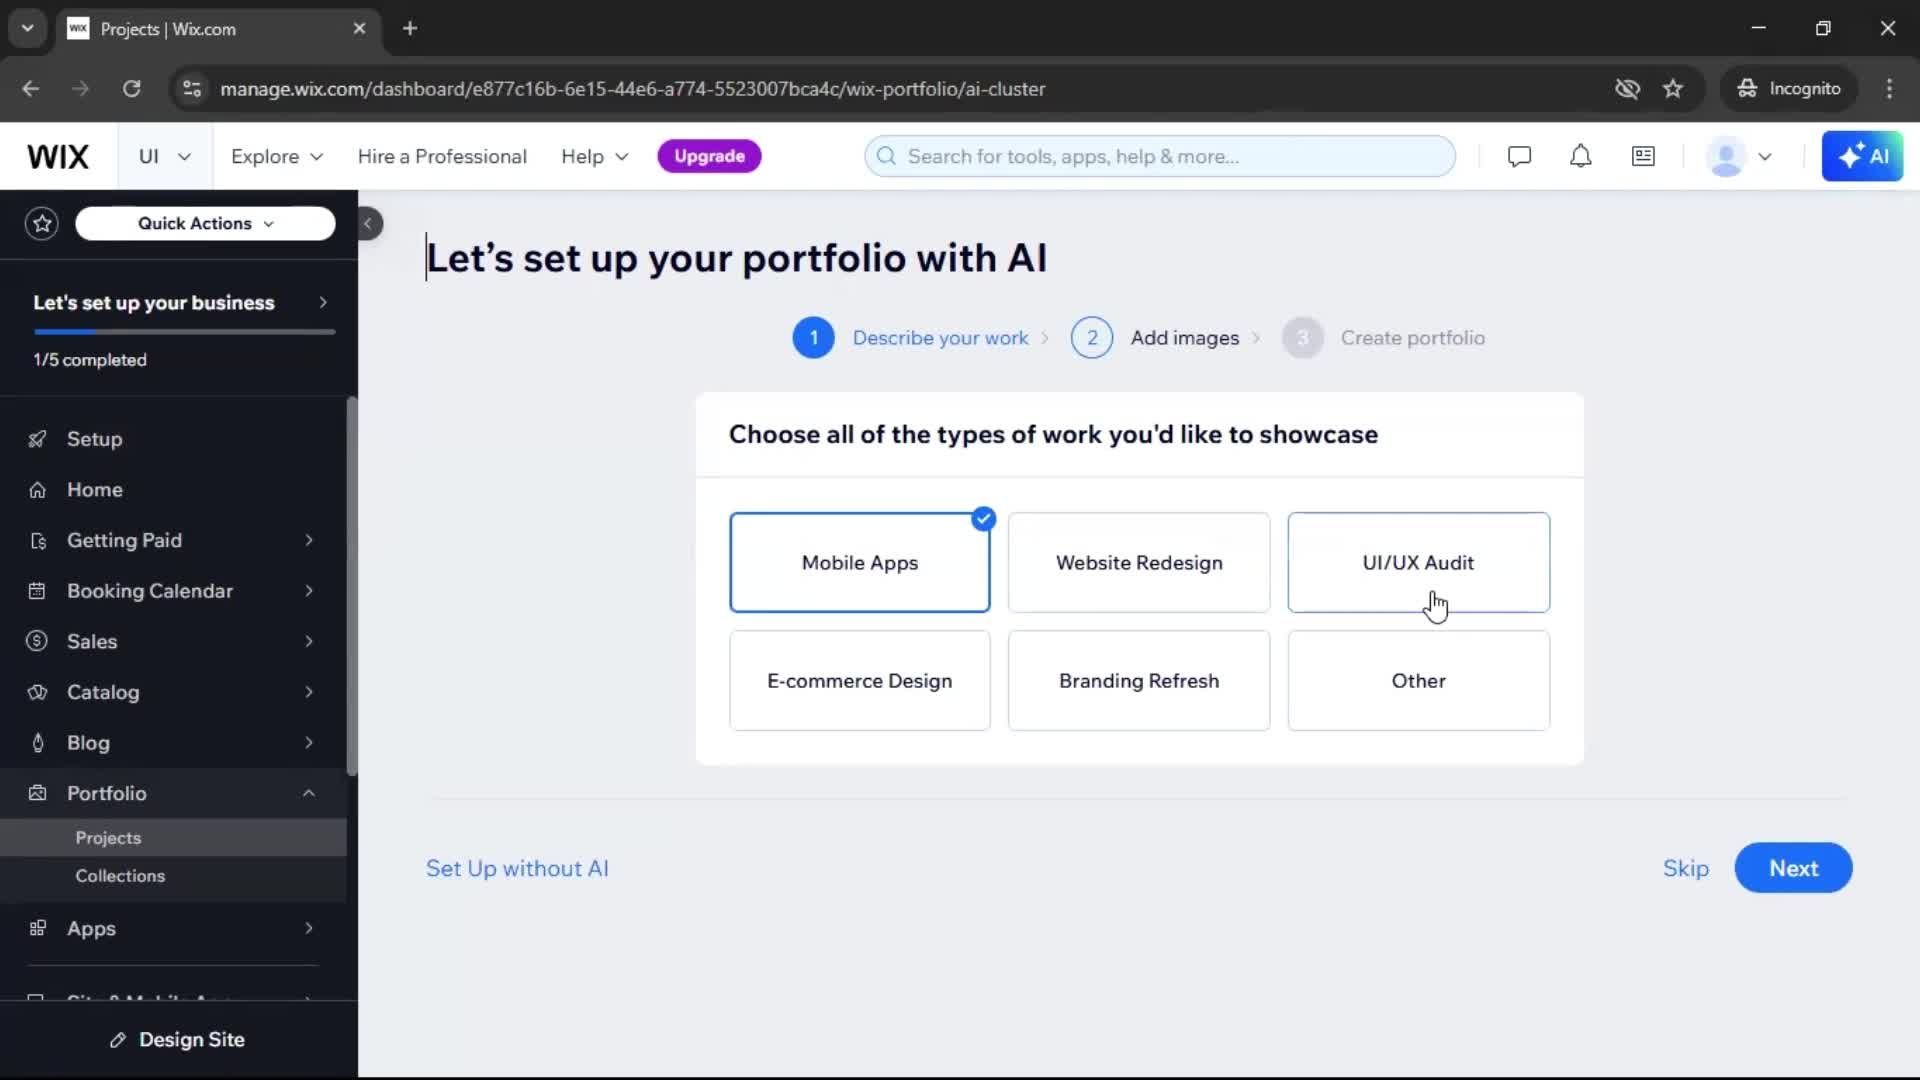Viewport: 1920px width, 1080px height.
Task: Click the Next button
Action: tap(1793, 868)
